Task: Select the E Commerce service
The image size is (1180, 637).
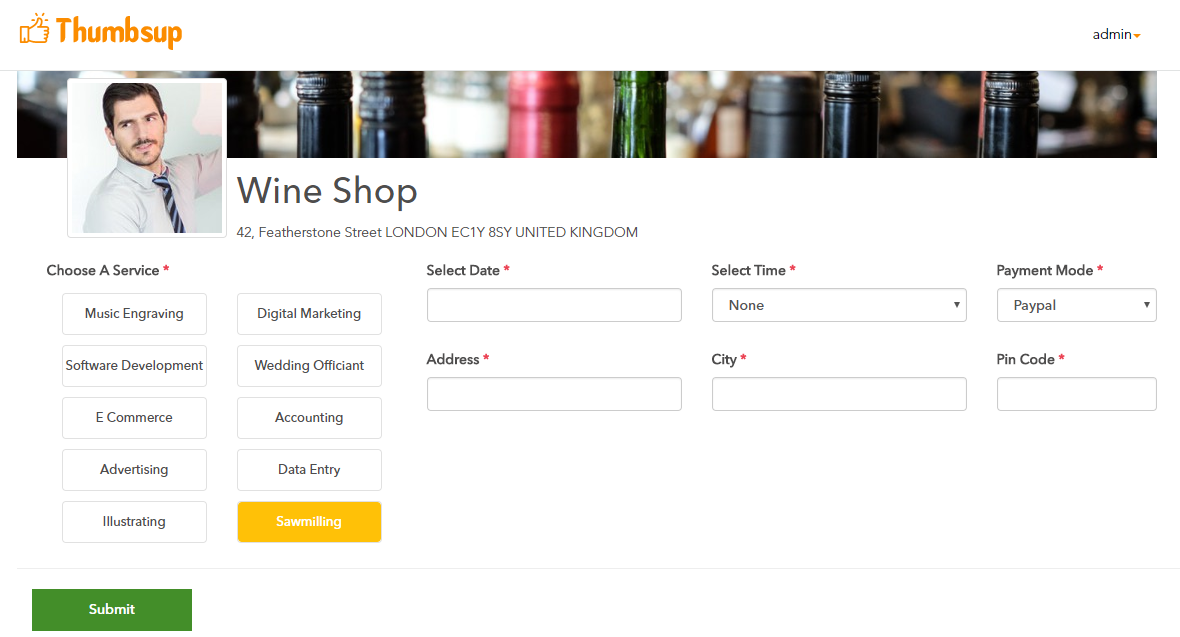Action: click(x=134, y=418)
